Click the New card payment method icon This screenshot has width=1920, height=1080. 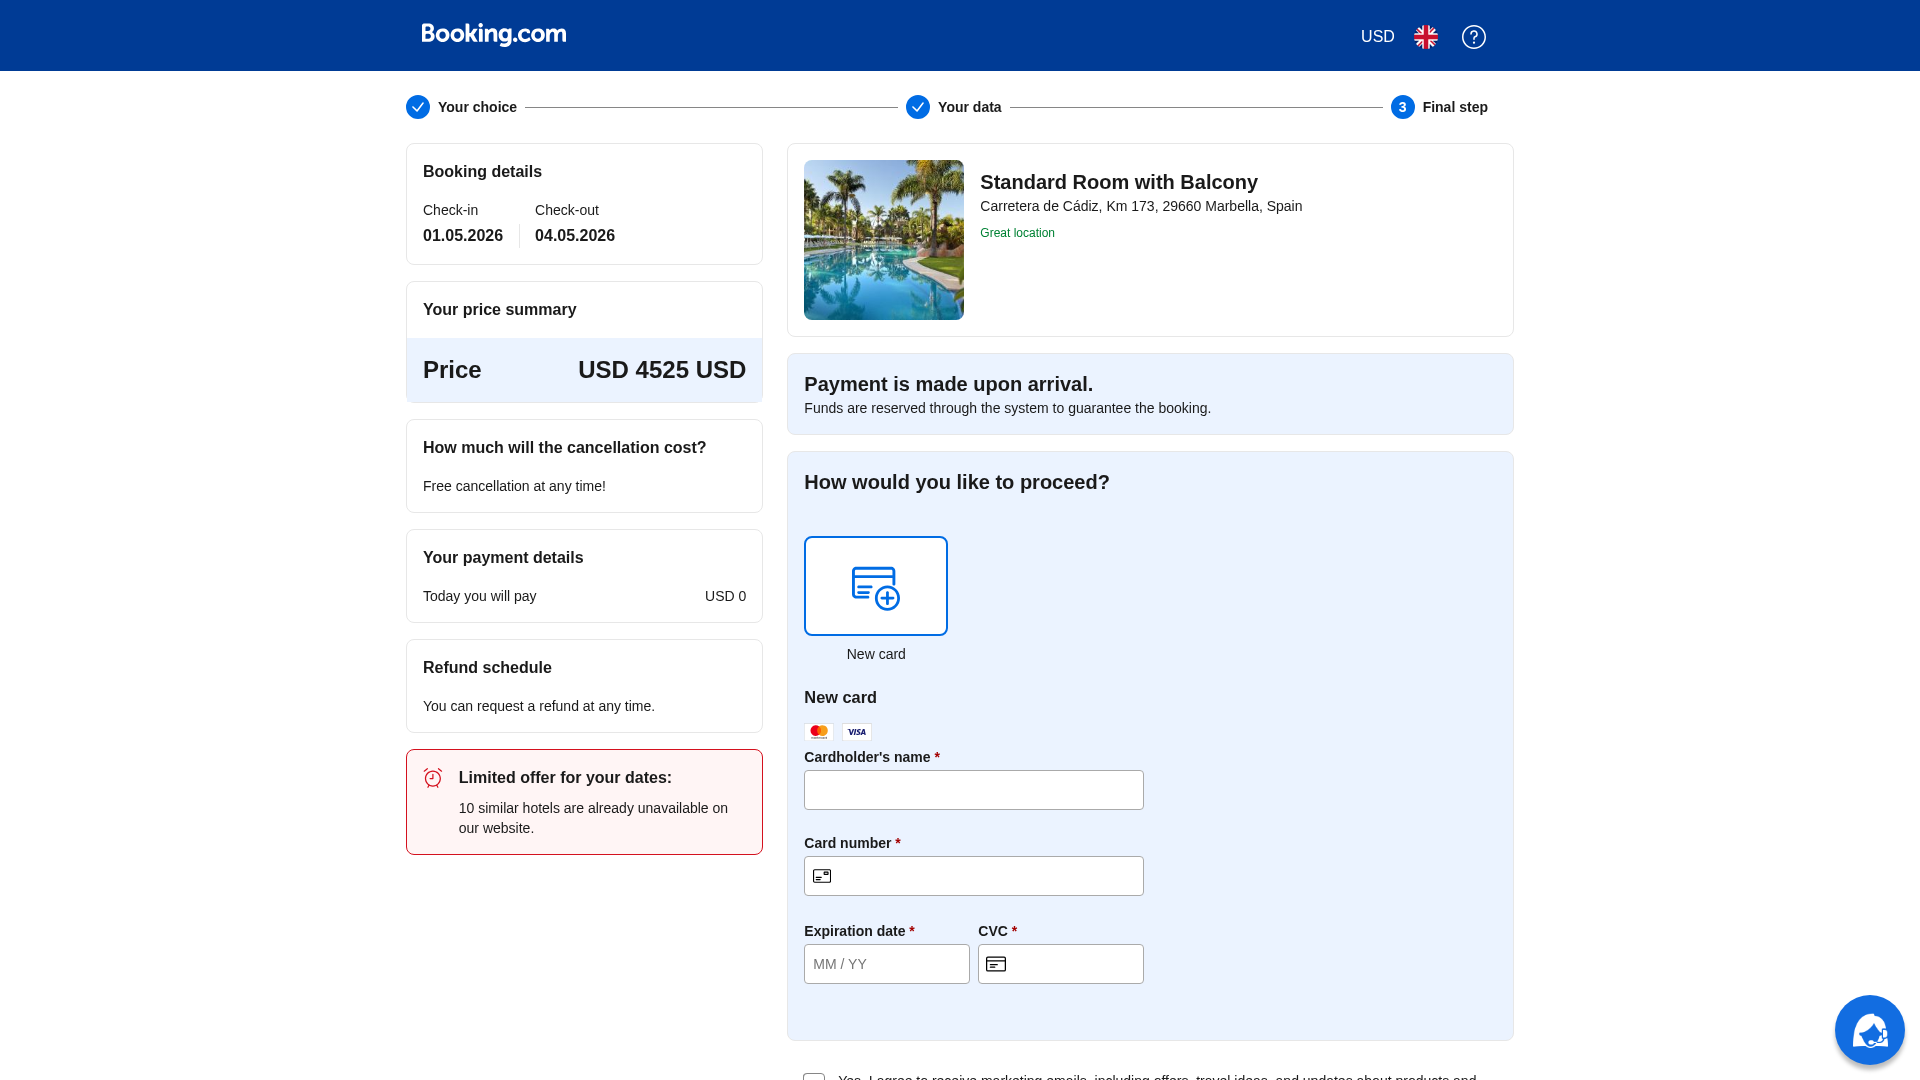(875, 585)
